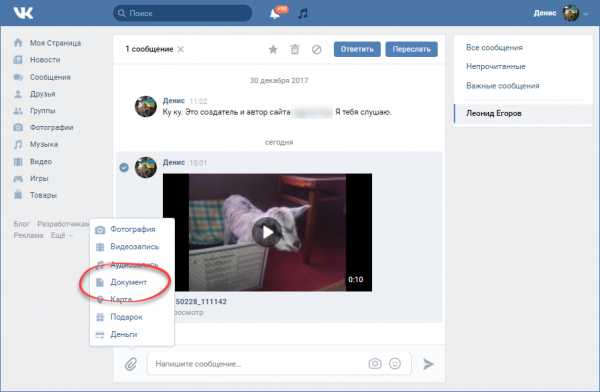This screenshot has height=392, width=600.
Task: Click the camera icon in message field
Action: click(375, 363)
